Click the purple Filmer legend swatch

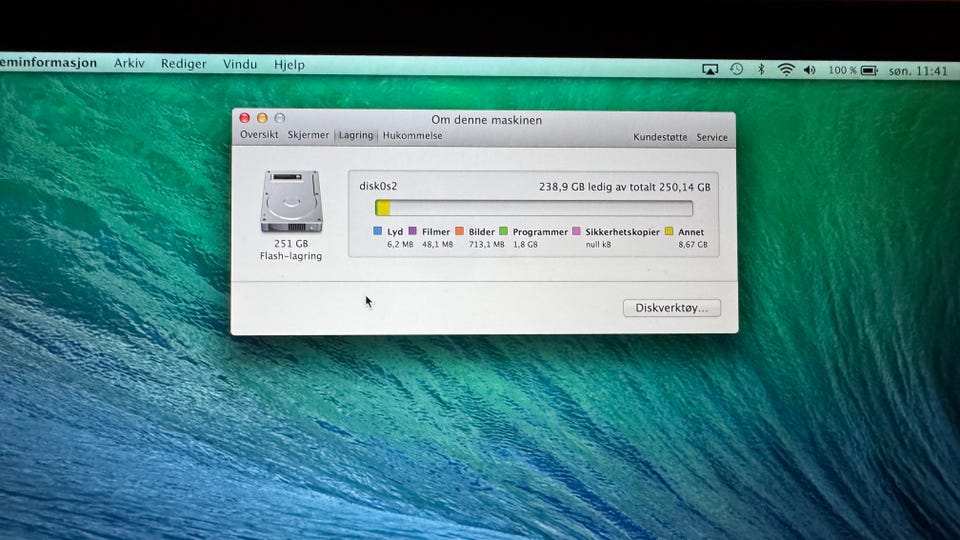pyautogui.click(x=413, y=231)
